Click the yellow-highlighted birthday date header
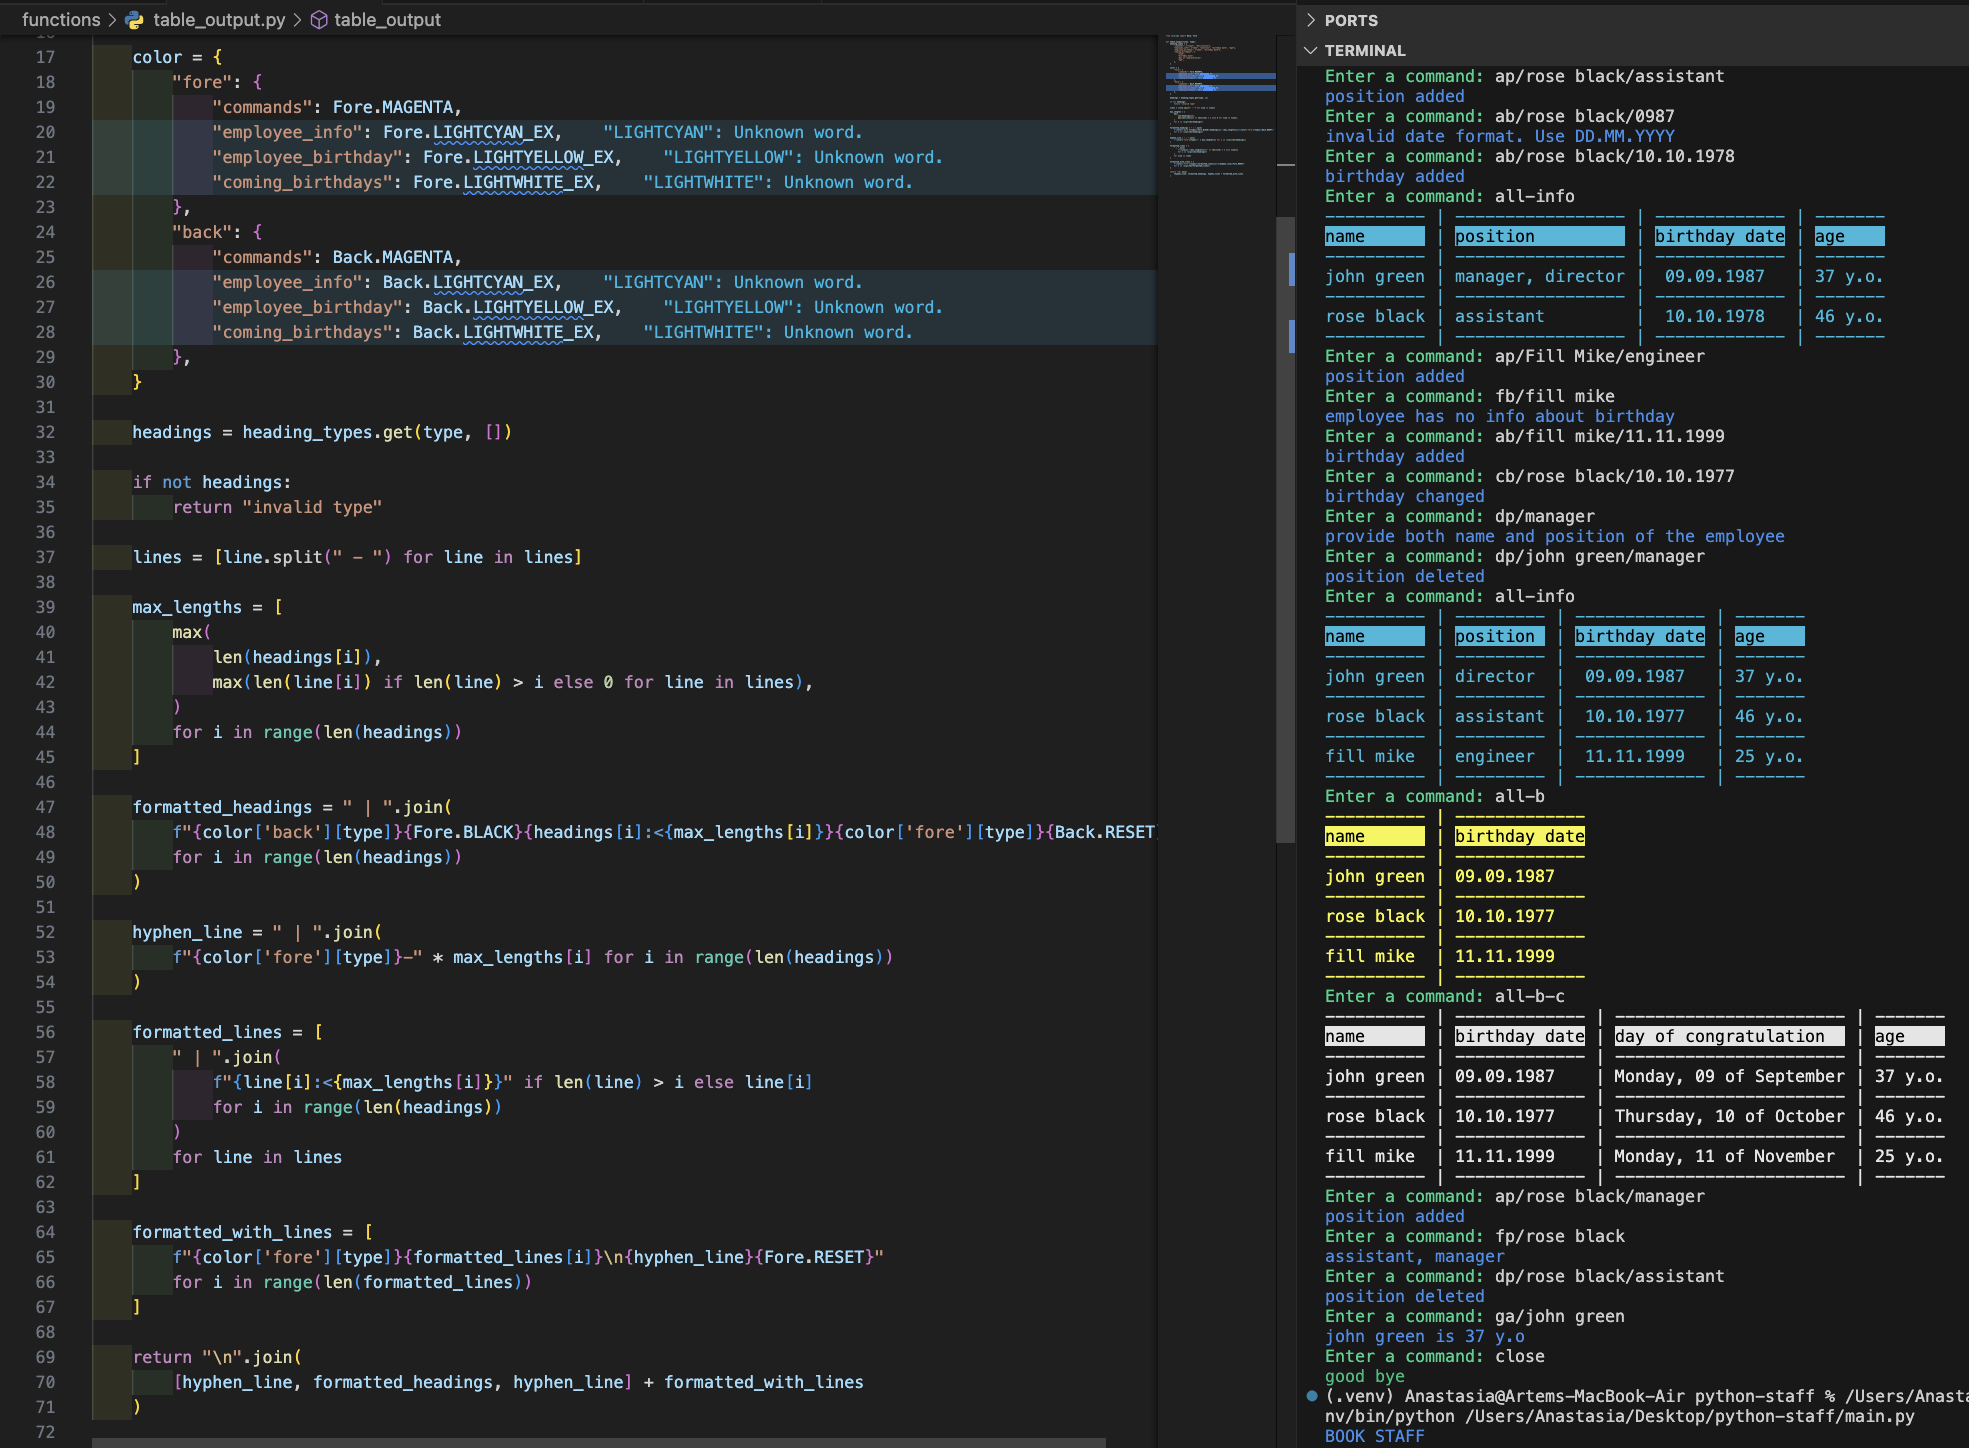Screen dimensions: 1969x1448 click(1519, 836)
